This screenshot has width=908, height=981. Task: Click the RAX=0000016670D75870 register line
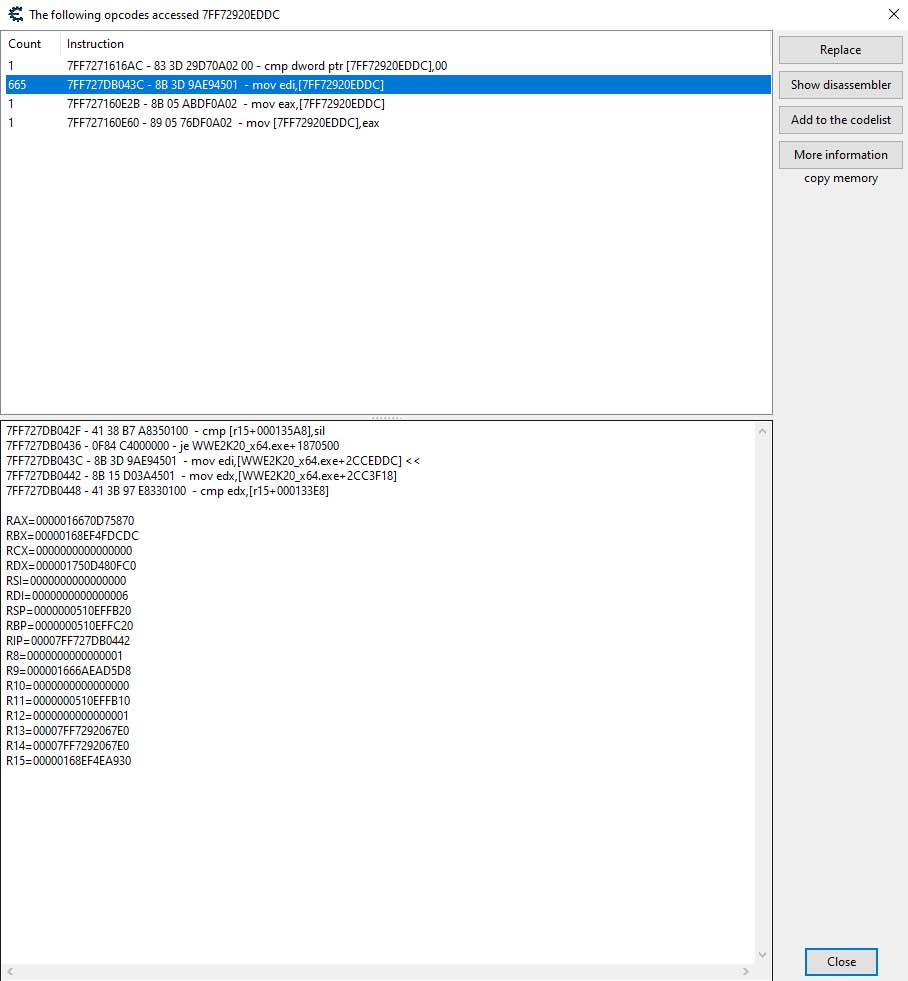point(70,521)
